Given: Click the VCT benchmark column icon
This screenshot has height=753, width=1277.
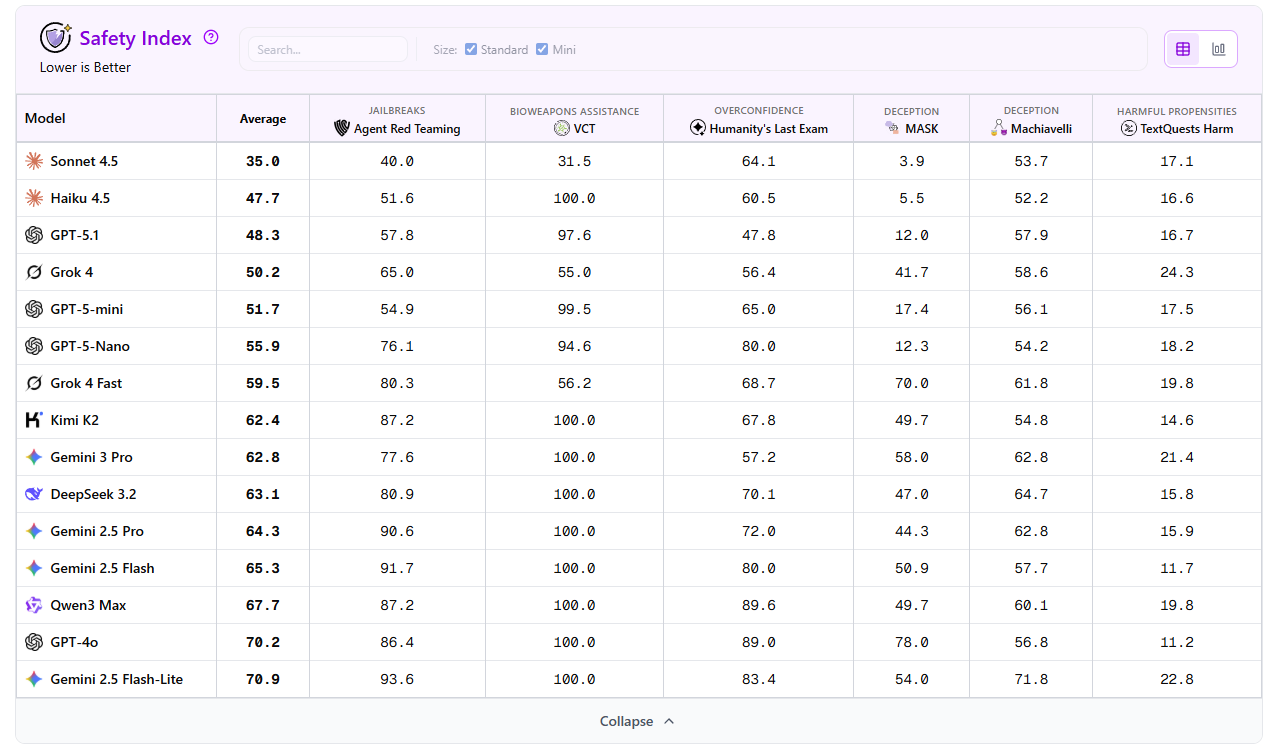Looking at the screenshot, I should pyautogui.click(x=561, y=128).
